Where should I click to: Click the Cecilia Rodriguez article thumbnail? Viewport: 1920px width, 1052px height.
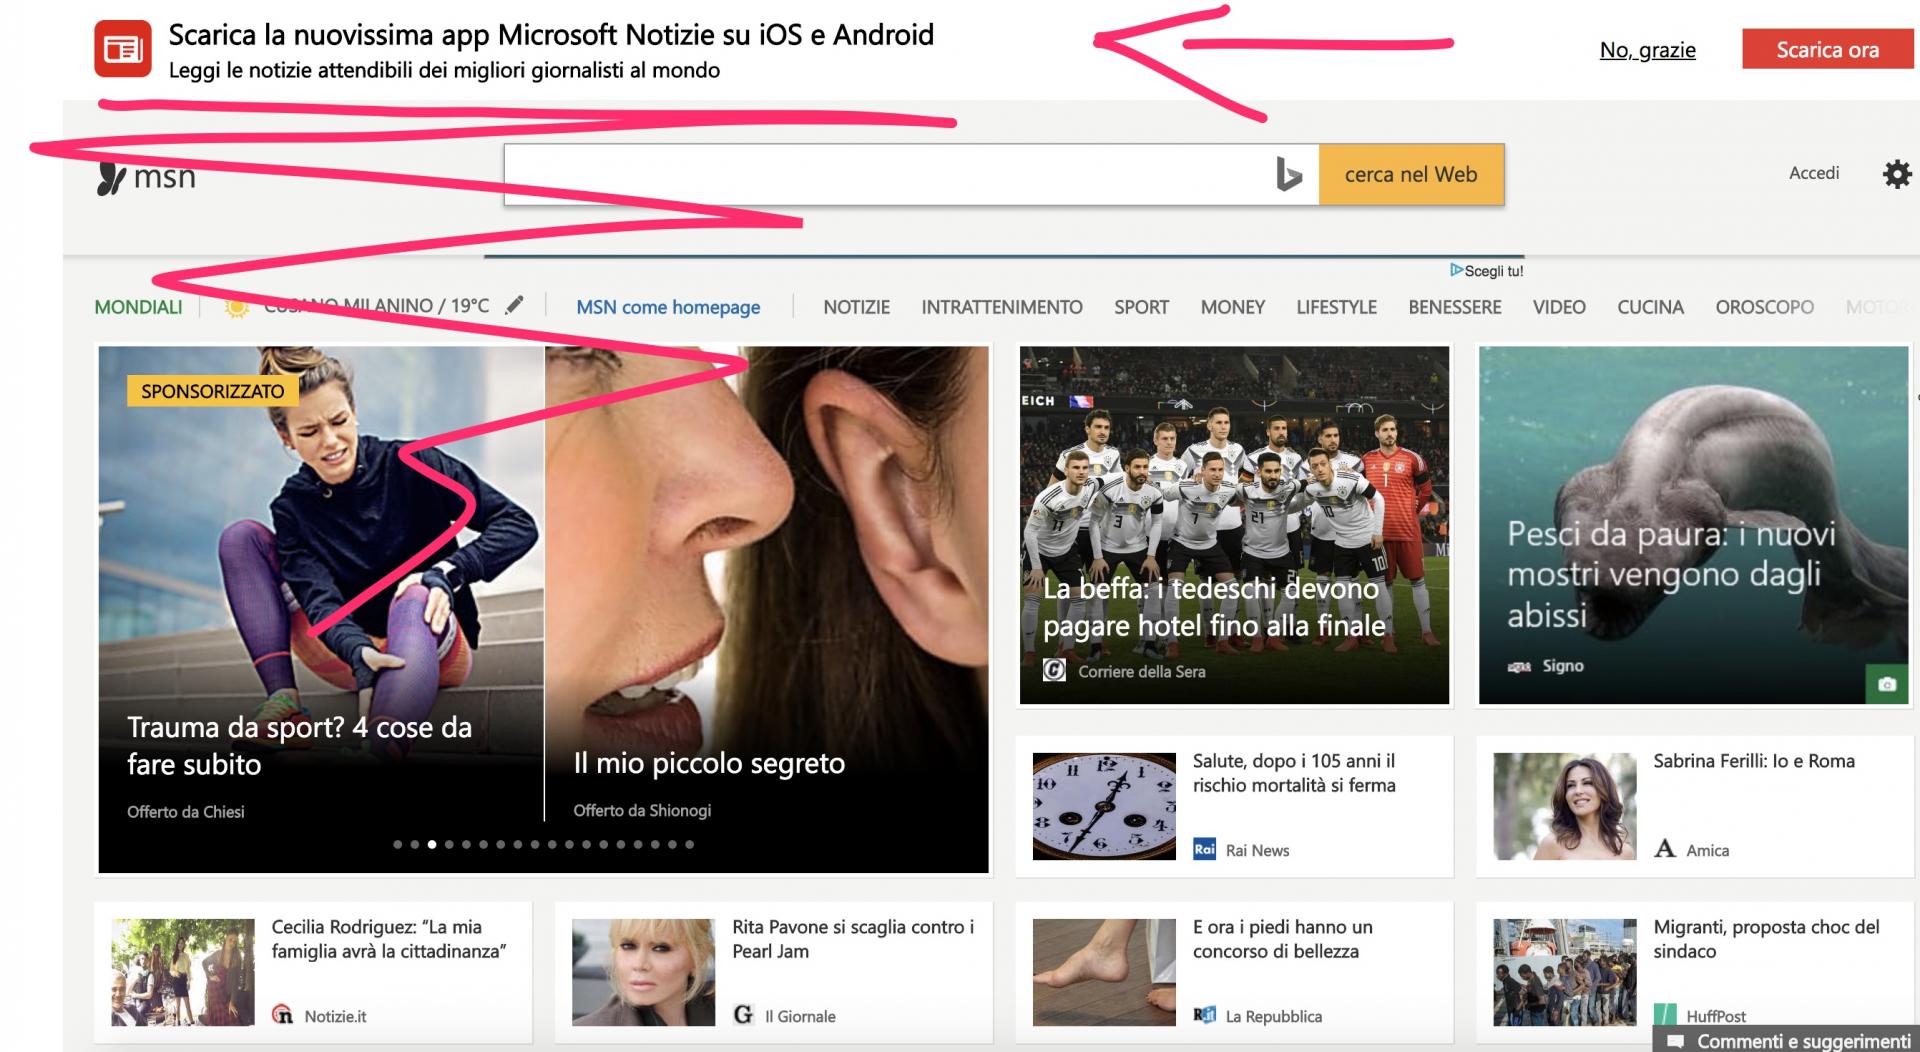[183, 972]
